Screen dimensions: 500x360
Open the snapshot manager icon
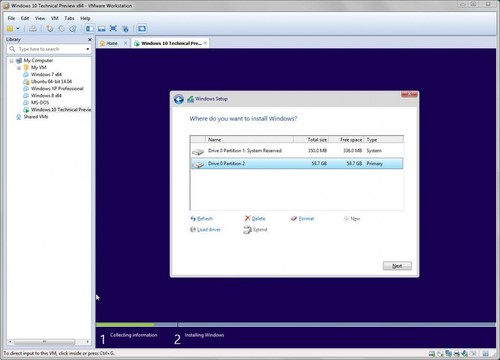(73, 29)
